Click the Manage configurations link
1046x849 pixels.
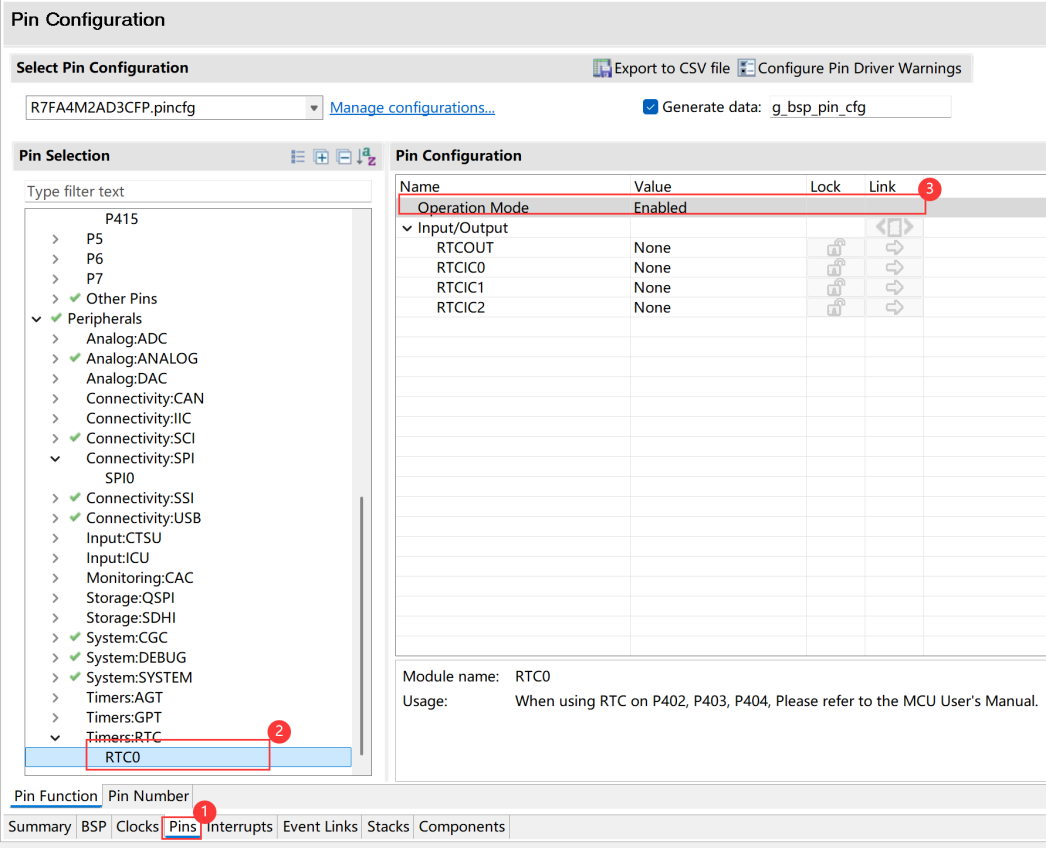(412, 107)
